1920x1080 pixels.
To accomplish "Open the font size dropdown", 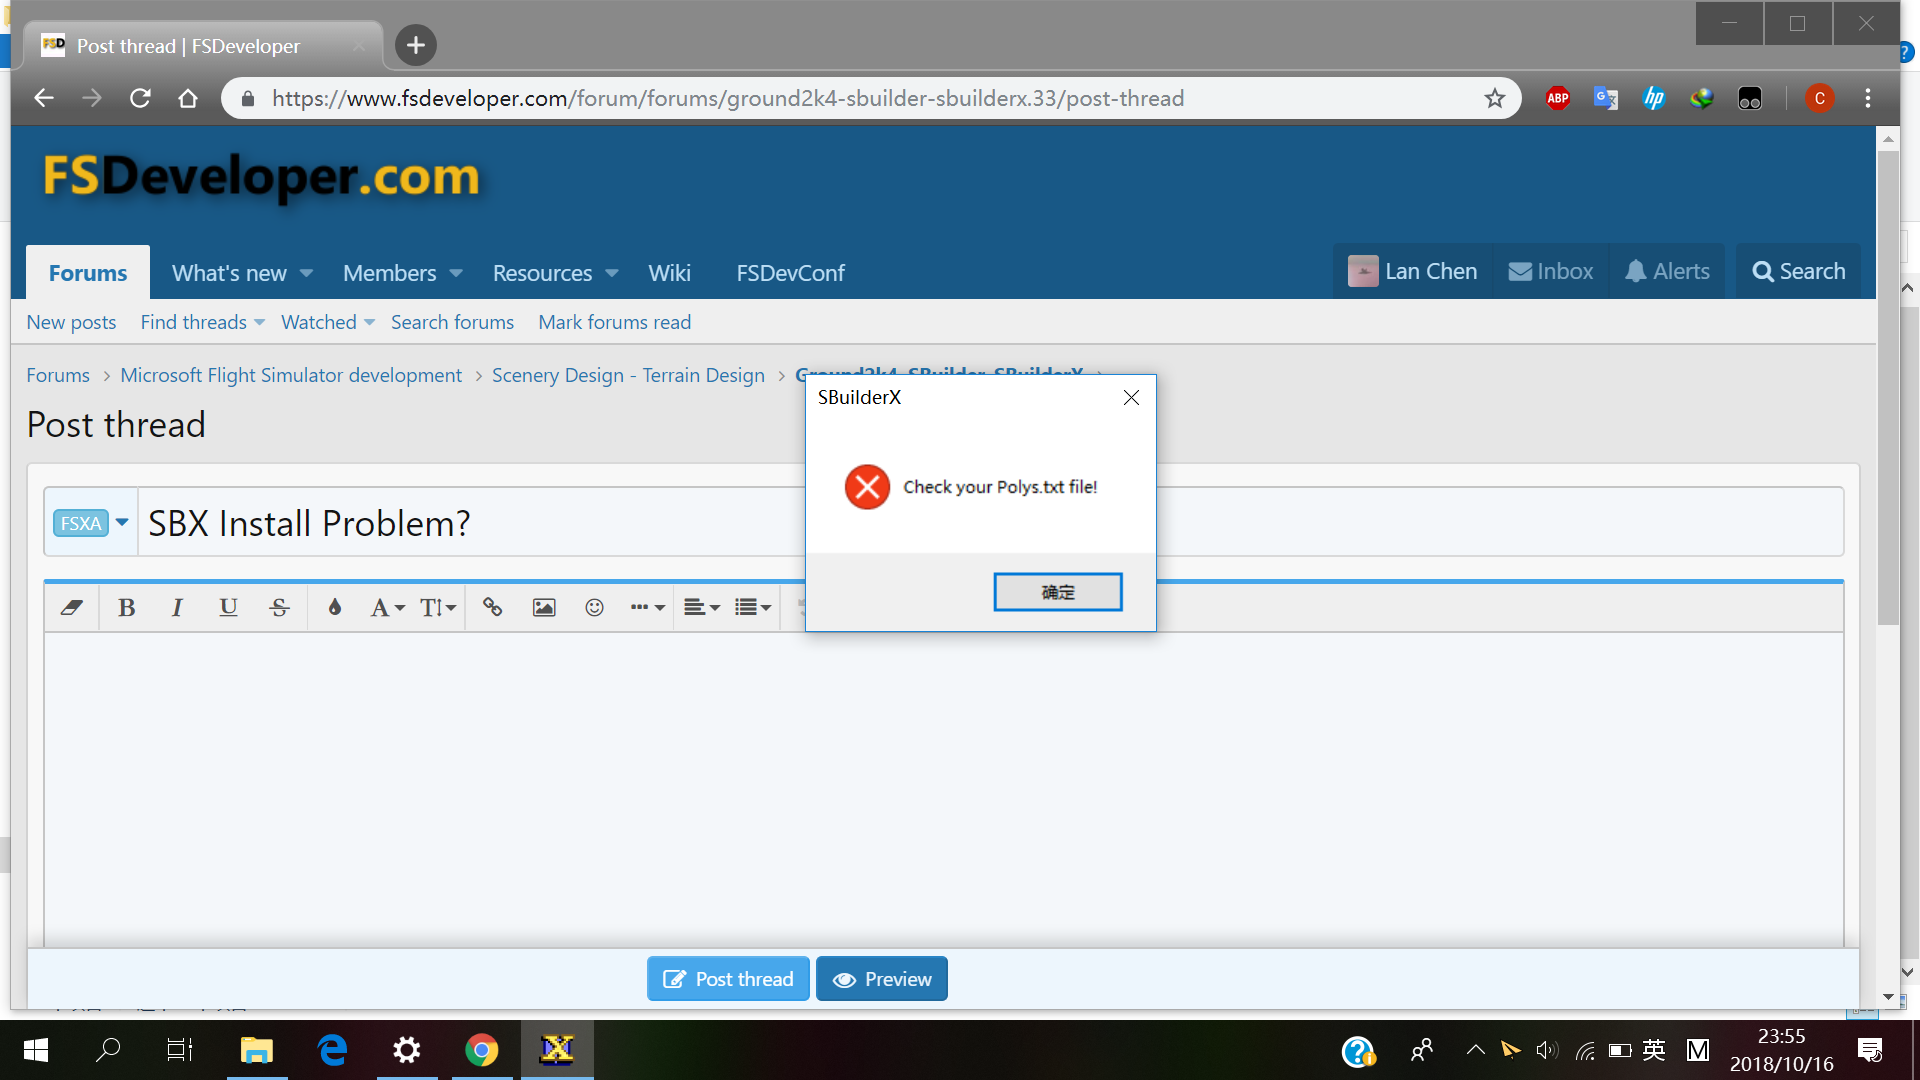I will (437, 607).
